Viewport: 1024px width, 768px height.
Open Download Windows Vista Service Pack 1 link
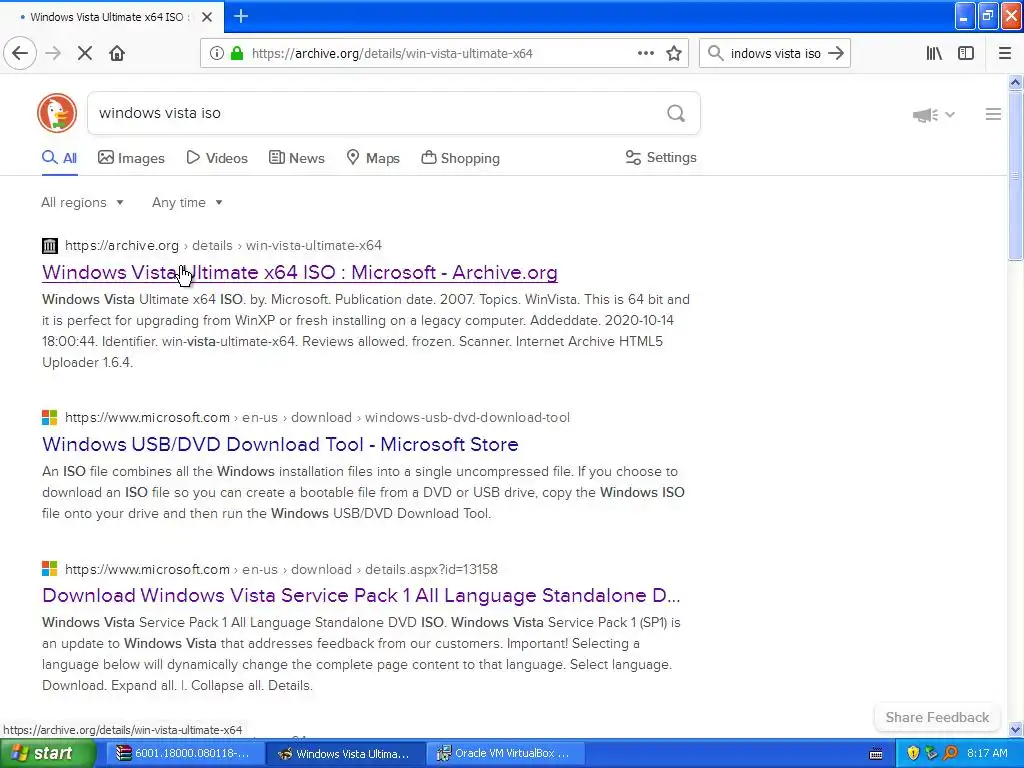361,596
